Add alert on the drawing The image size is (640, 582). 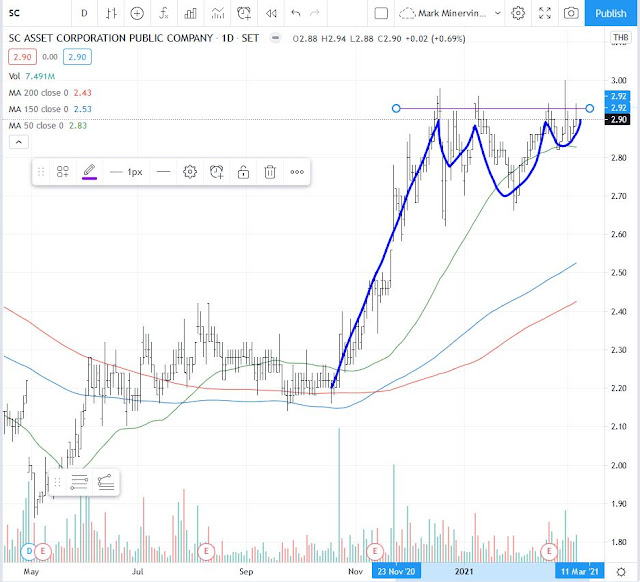pos(217,172)
